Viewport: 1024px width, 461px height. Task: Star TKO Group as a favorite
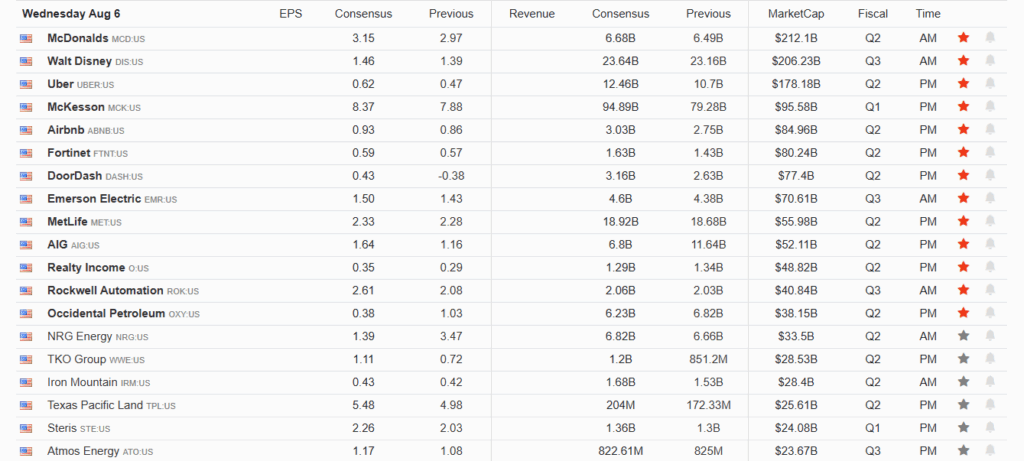(964, 359)
